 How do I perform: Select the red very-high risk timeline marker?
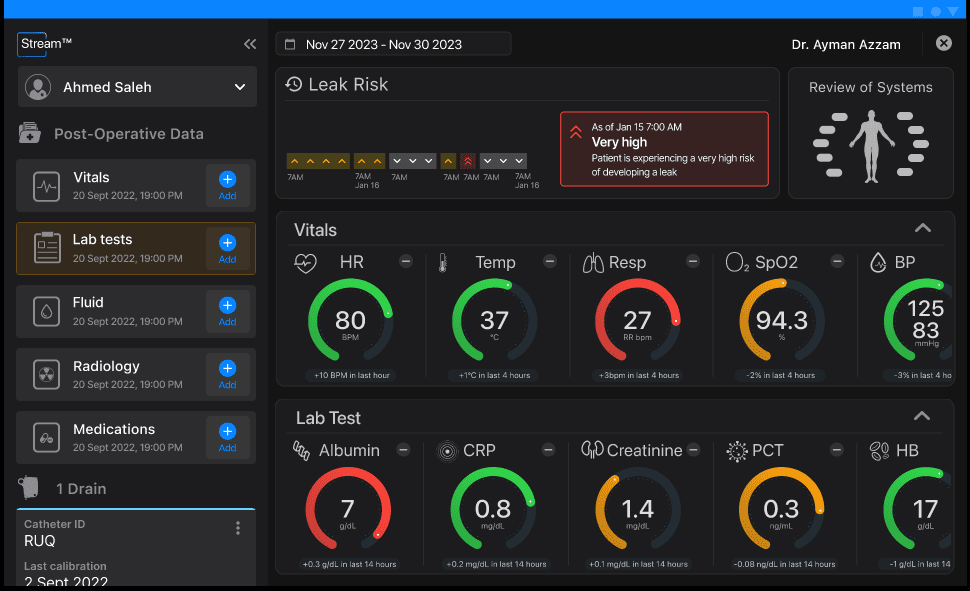(x=468, y=161)
